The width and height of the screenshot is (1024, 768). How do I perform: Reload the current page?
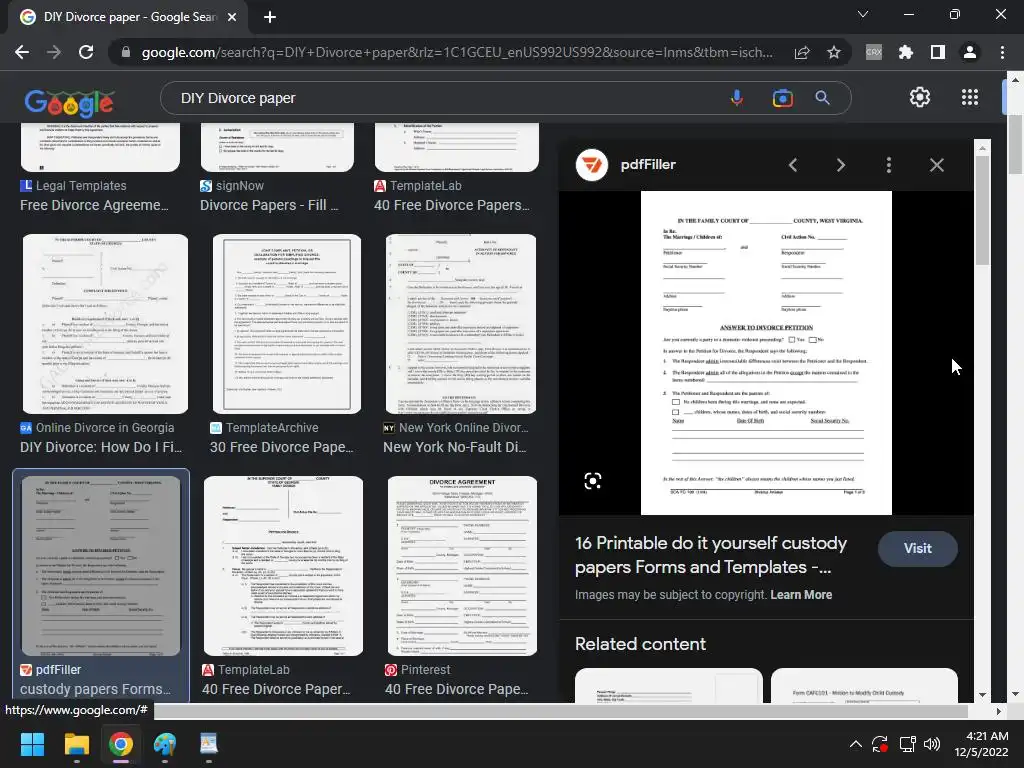click(x=86, y=52)
